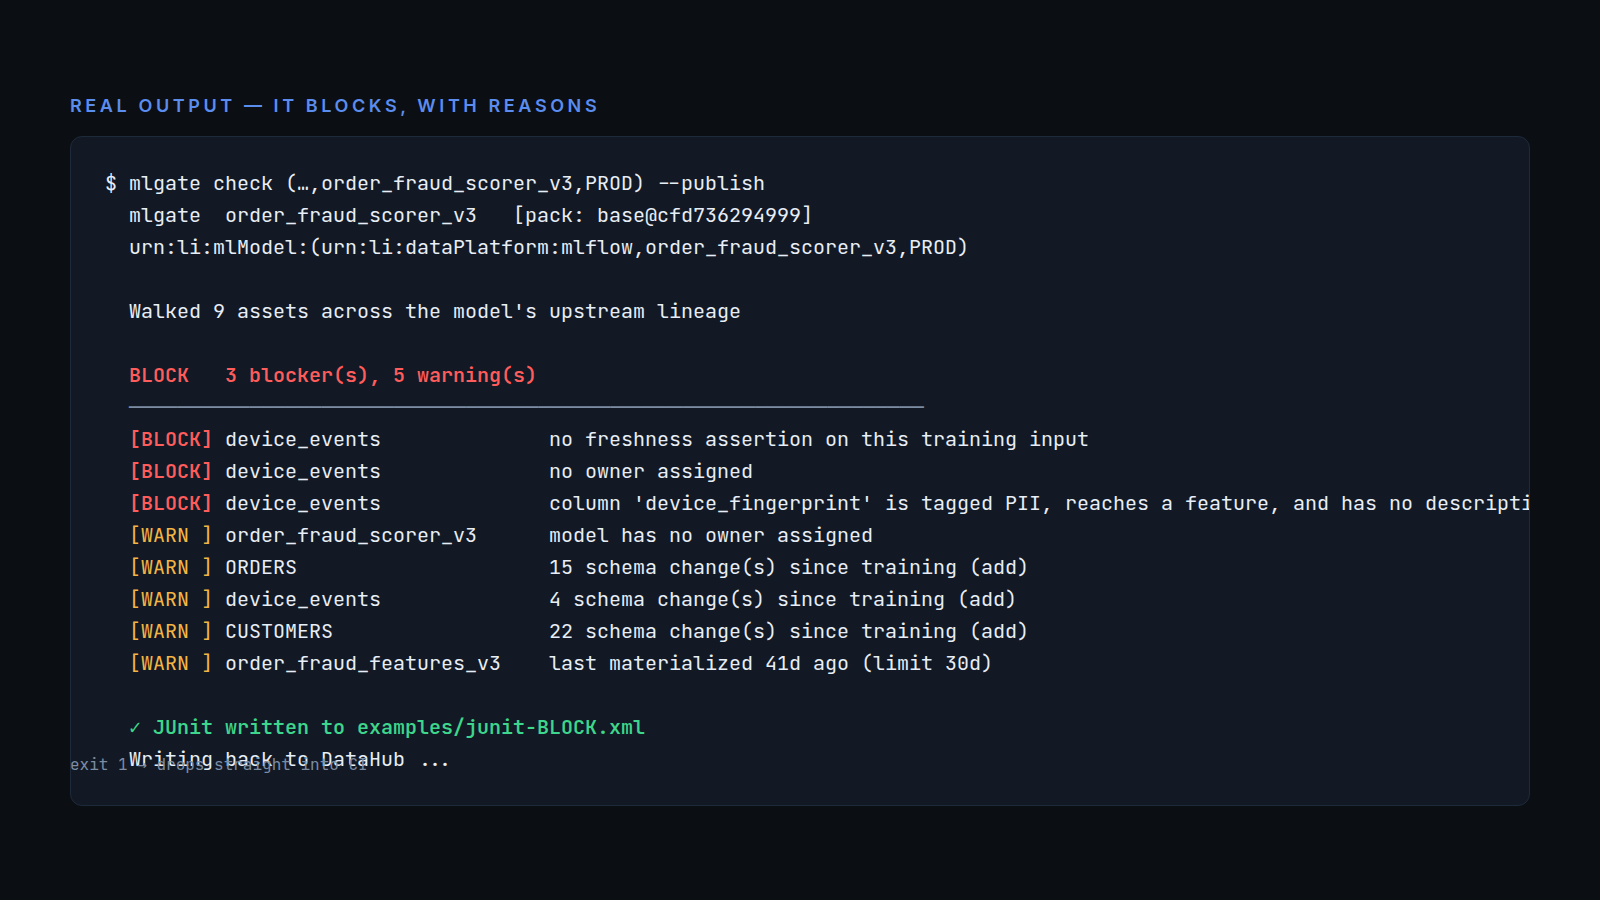
Task: Click the [BLOCK] tag beside 'no owner assigned'
Action: 171,472
